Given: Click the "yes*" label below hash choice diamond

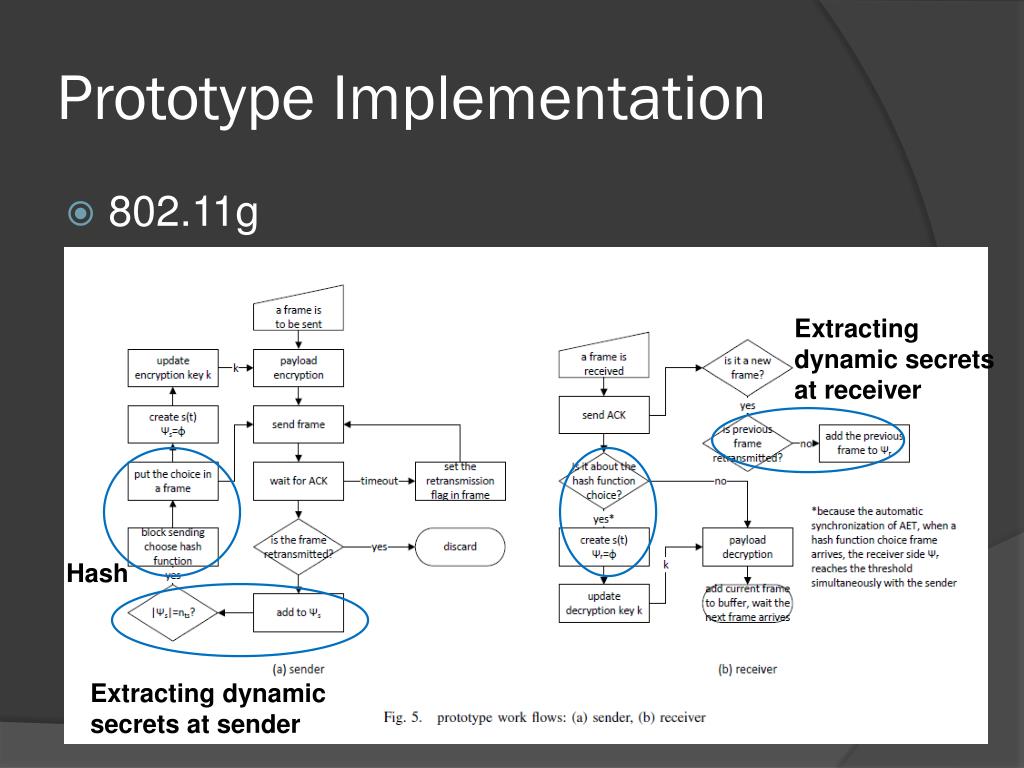Looking at the screenshot, I should (x=603, y=519).
